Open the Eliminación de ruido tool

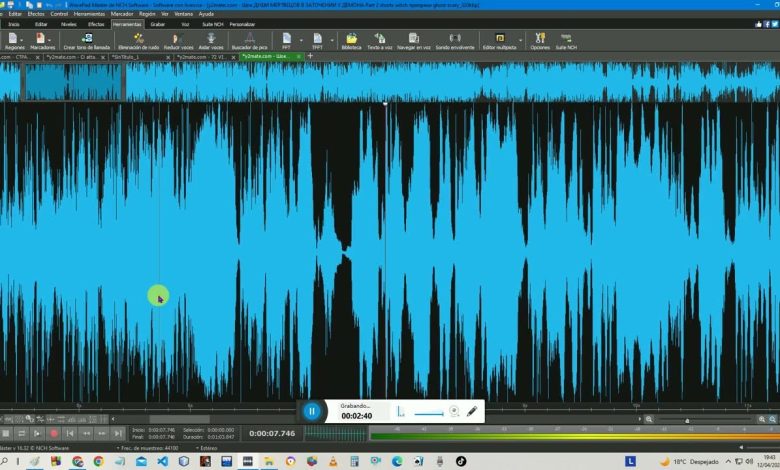(137, 39)
